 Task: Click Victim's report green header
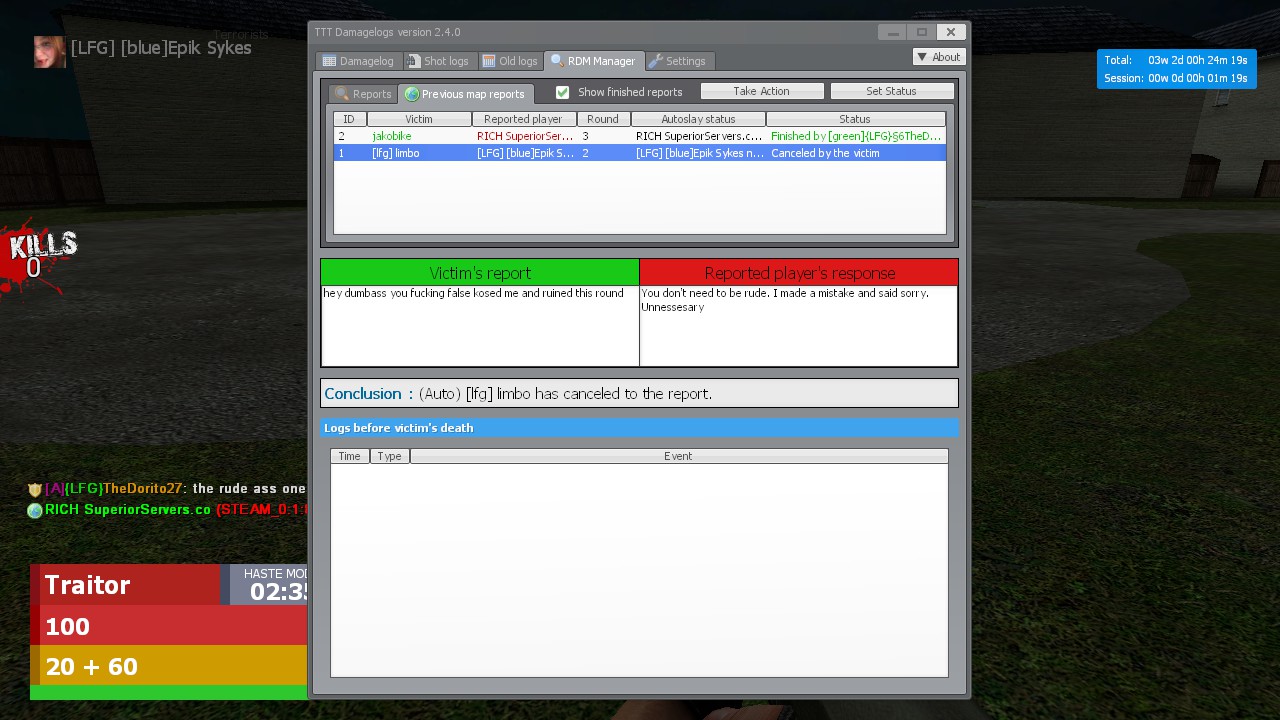480,273
